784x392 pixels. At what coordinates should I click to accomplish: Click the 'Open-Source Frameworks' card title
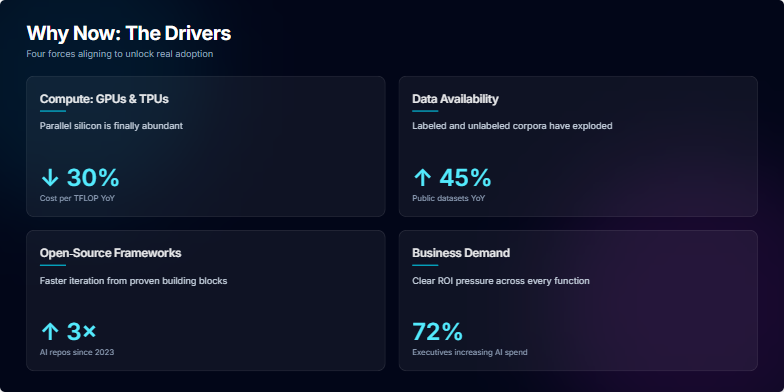[110, 253]
